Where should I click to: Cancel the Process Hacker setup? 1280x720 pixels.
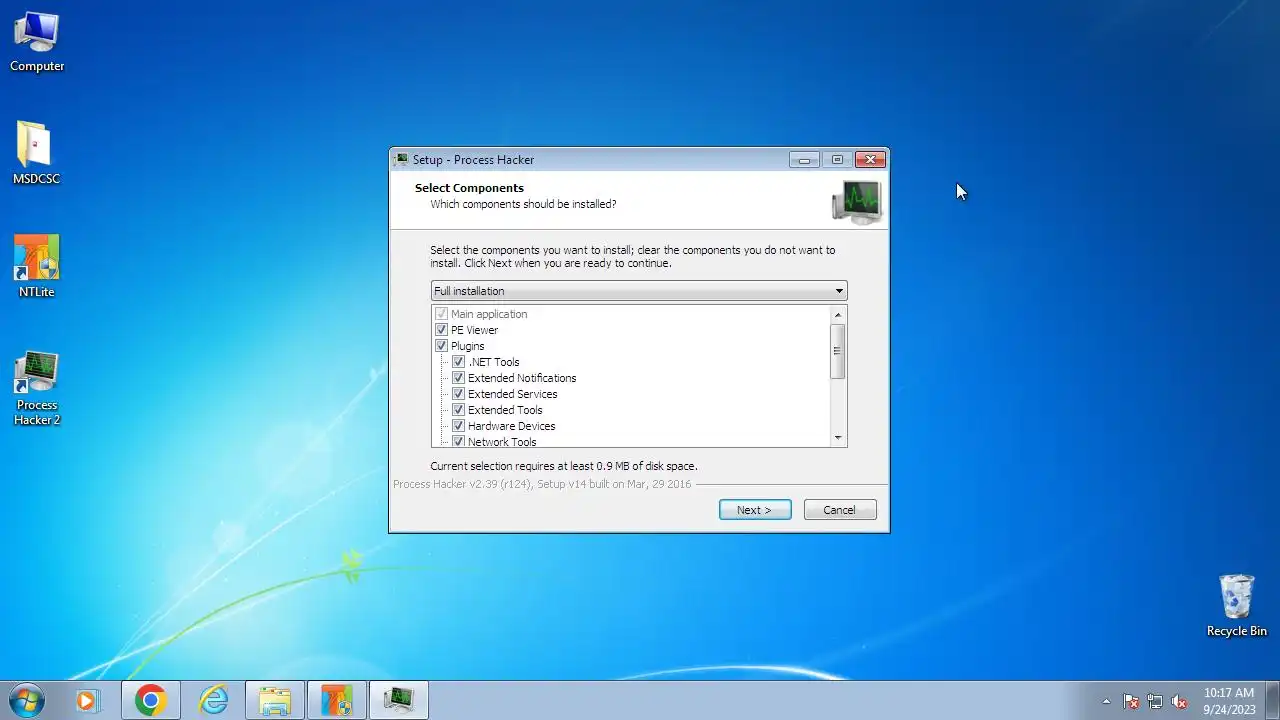(840, 510)
